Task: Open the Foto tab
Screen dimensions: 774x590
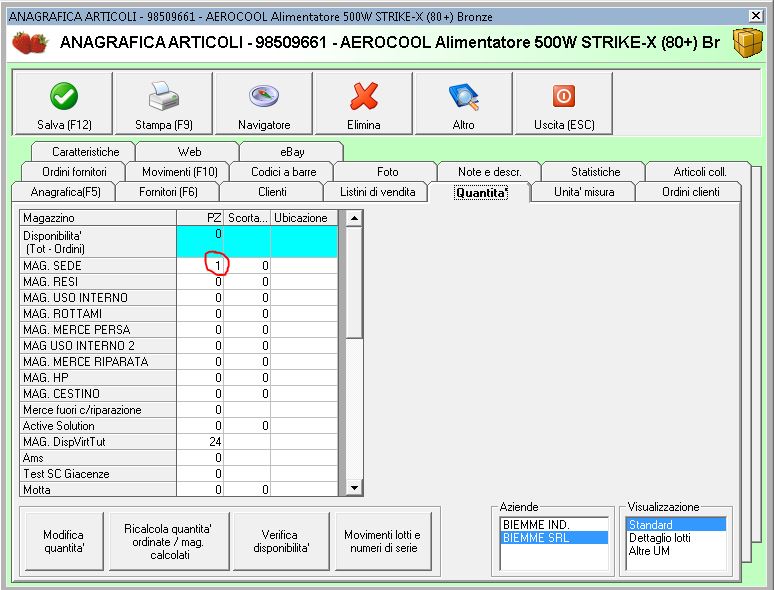Action: click(387, 172)
